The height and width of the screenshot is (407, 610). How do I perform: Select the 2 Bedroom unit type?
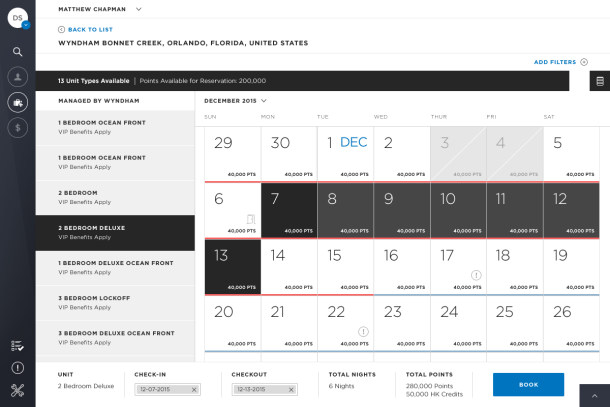(x=115, y=198)
